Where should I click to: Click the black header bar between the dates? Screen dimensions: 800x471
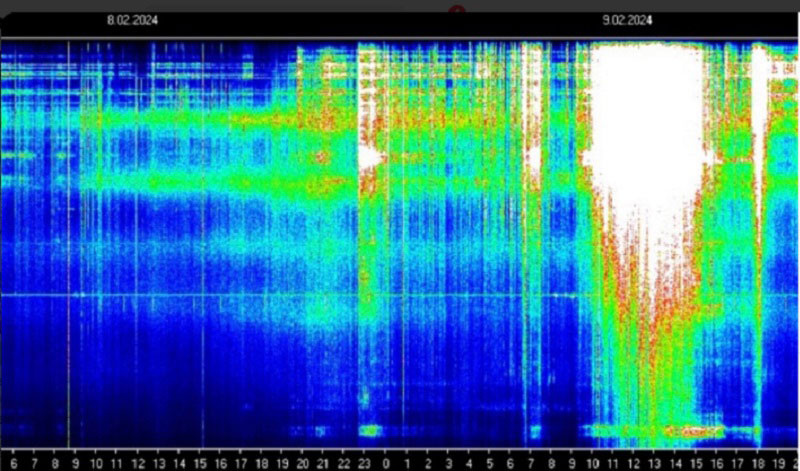click(380, 20)
